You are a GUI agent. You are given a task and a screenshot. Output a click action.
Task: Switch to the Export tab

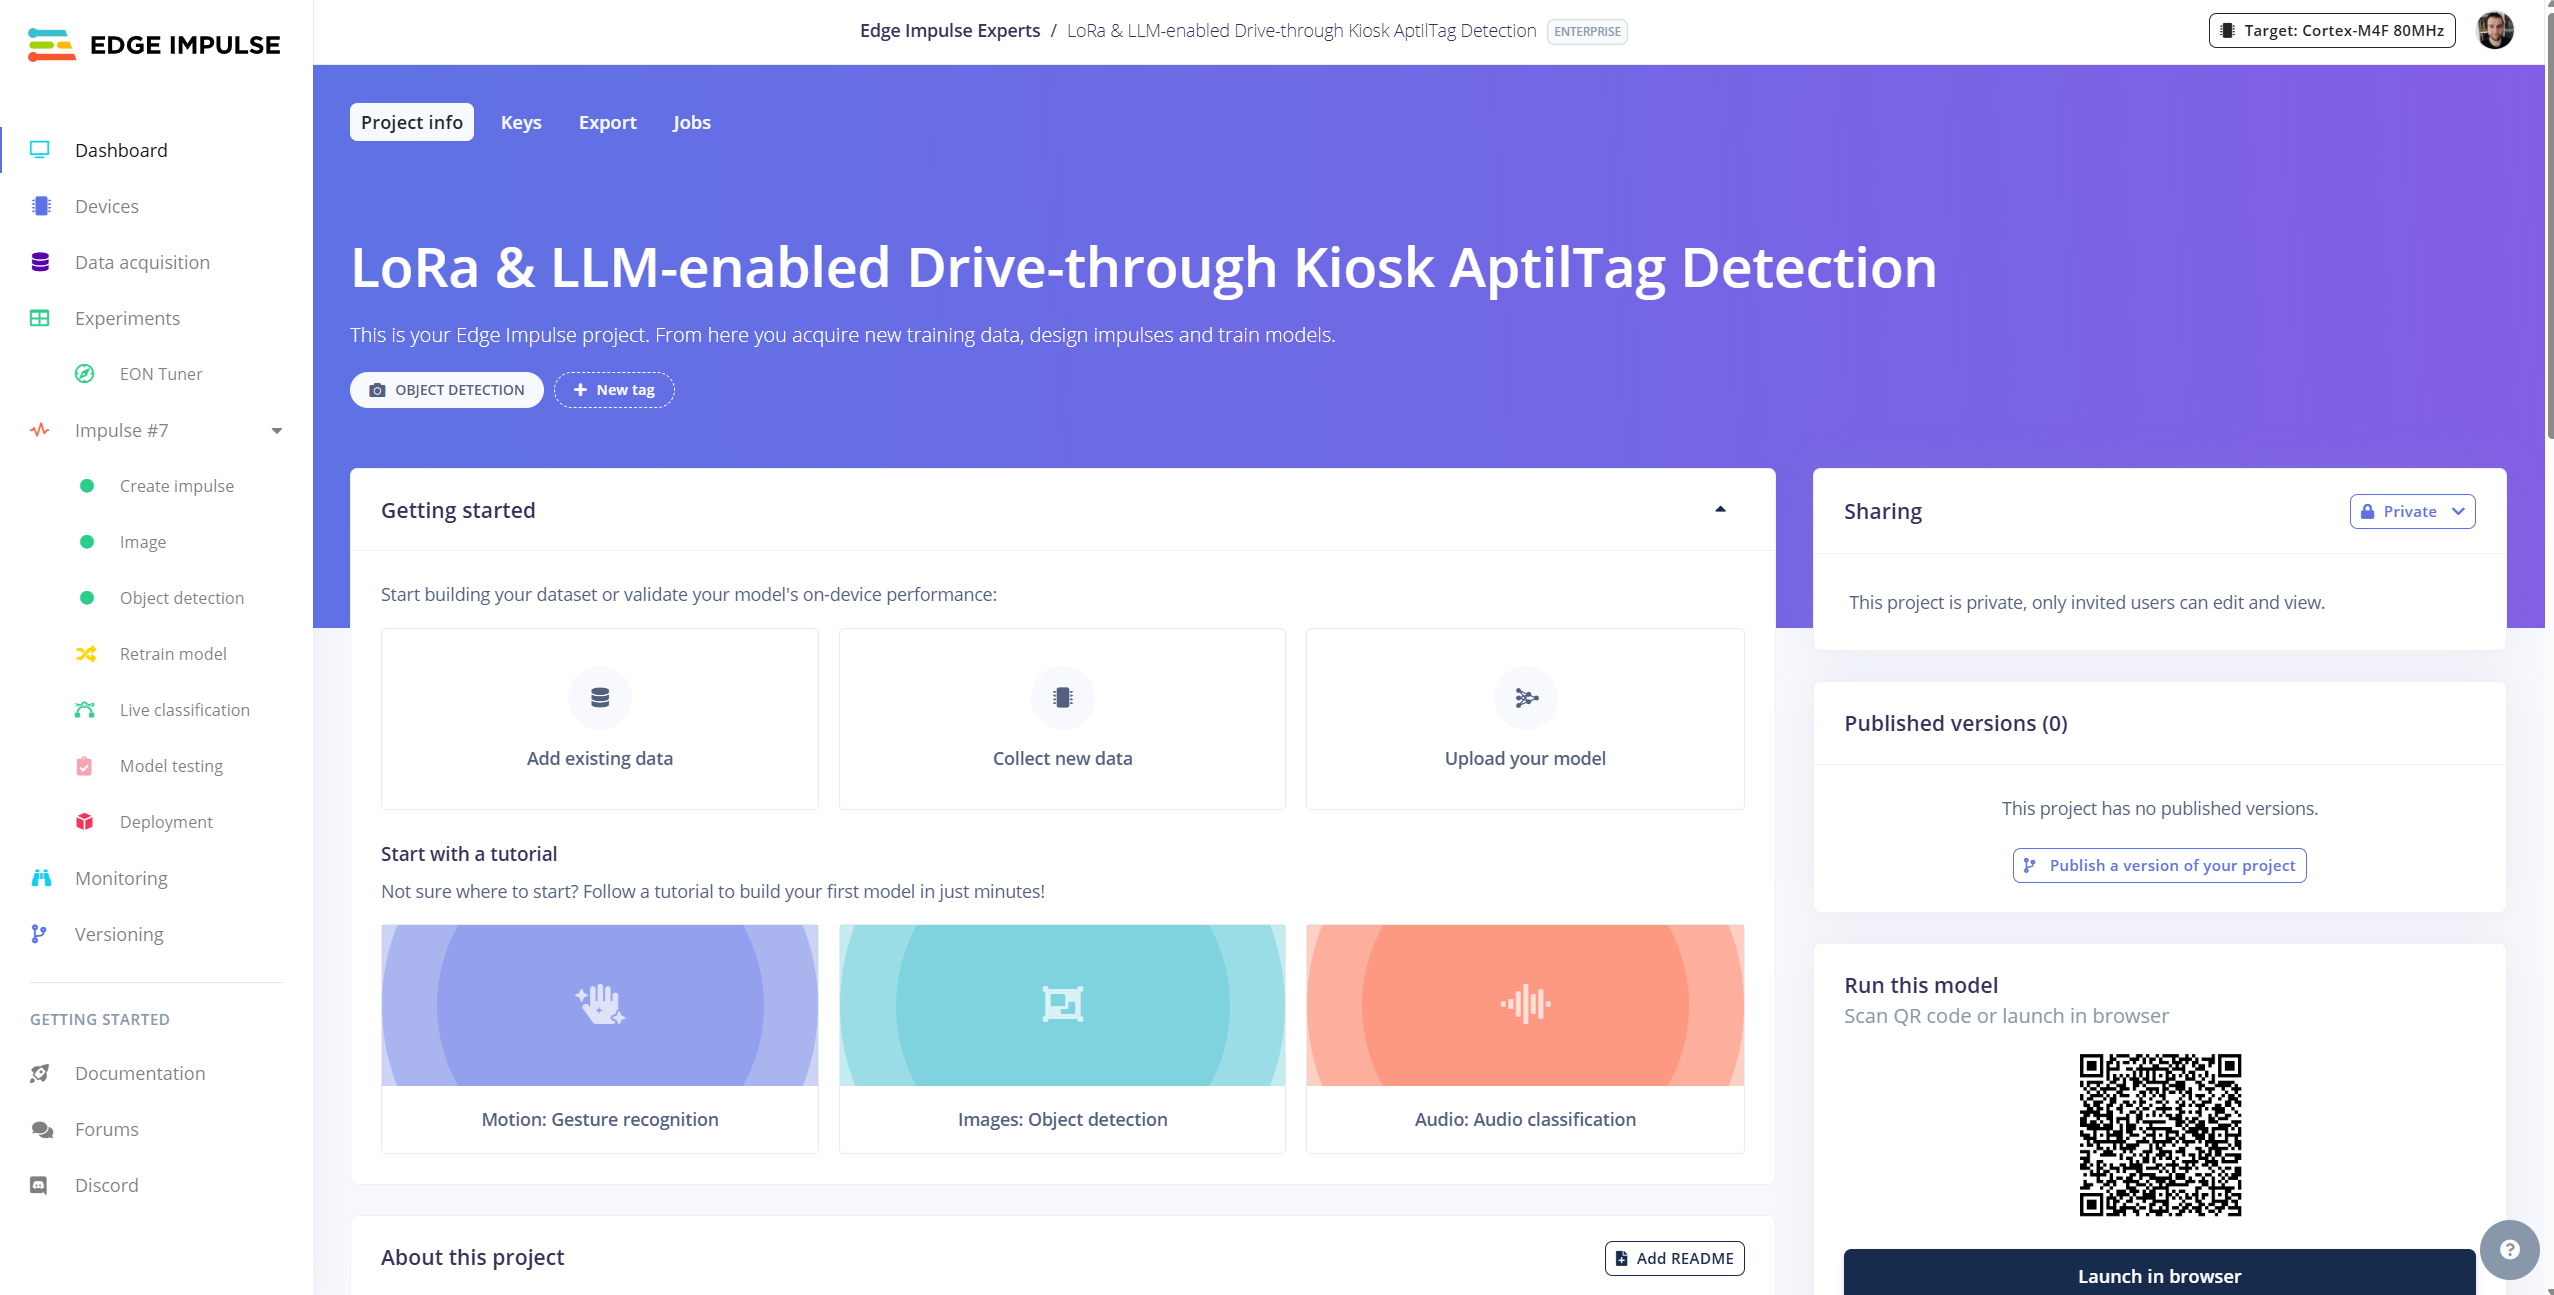pos(607,122)
